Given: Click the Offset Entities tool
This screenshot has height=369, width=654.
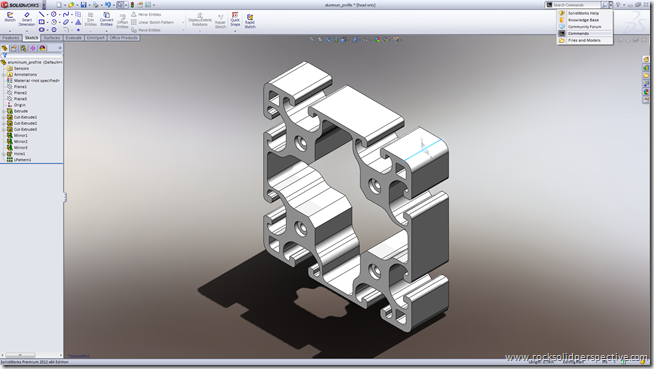Looking at the screenshot, I should point(122,22).
